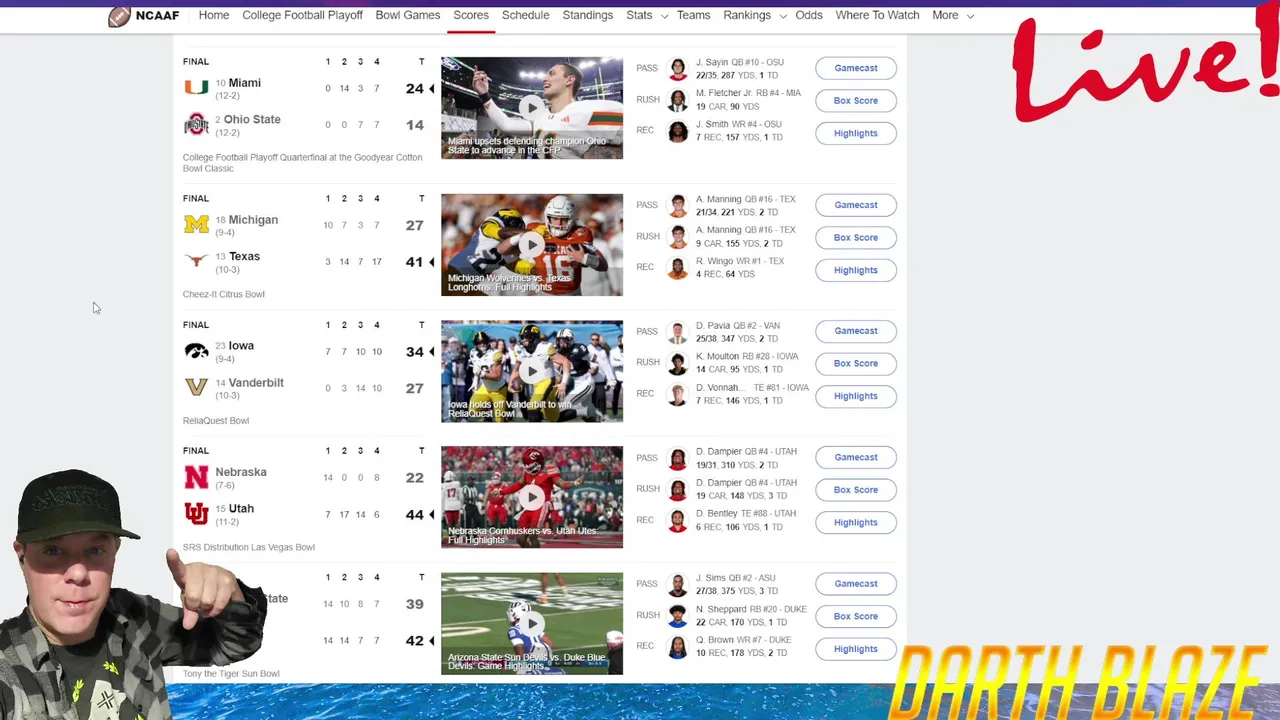1280x720 pixels.
Task: Click the Texas Longhorns logo
Action: (x=196, y=261)
